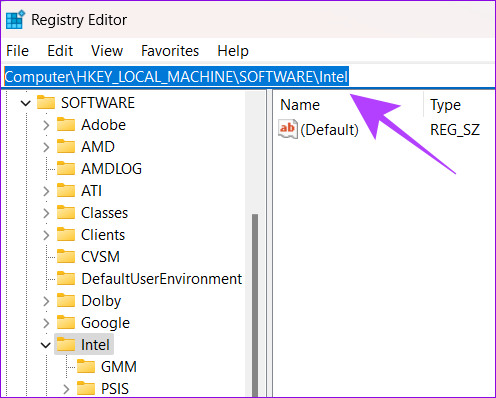Click the Clients folder icon
496x398 pixels.
click(66, 234)
